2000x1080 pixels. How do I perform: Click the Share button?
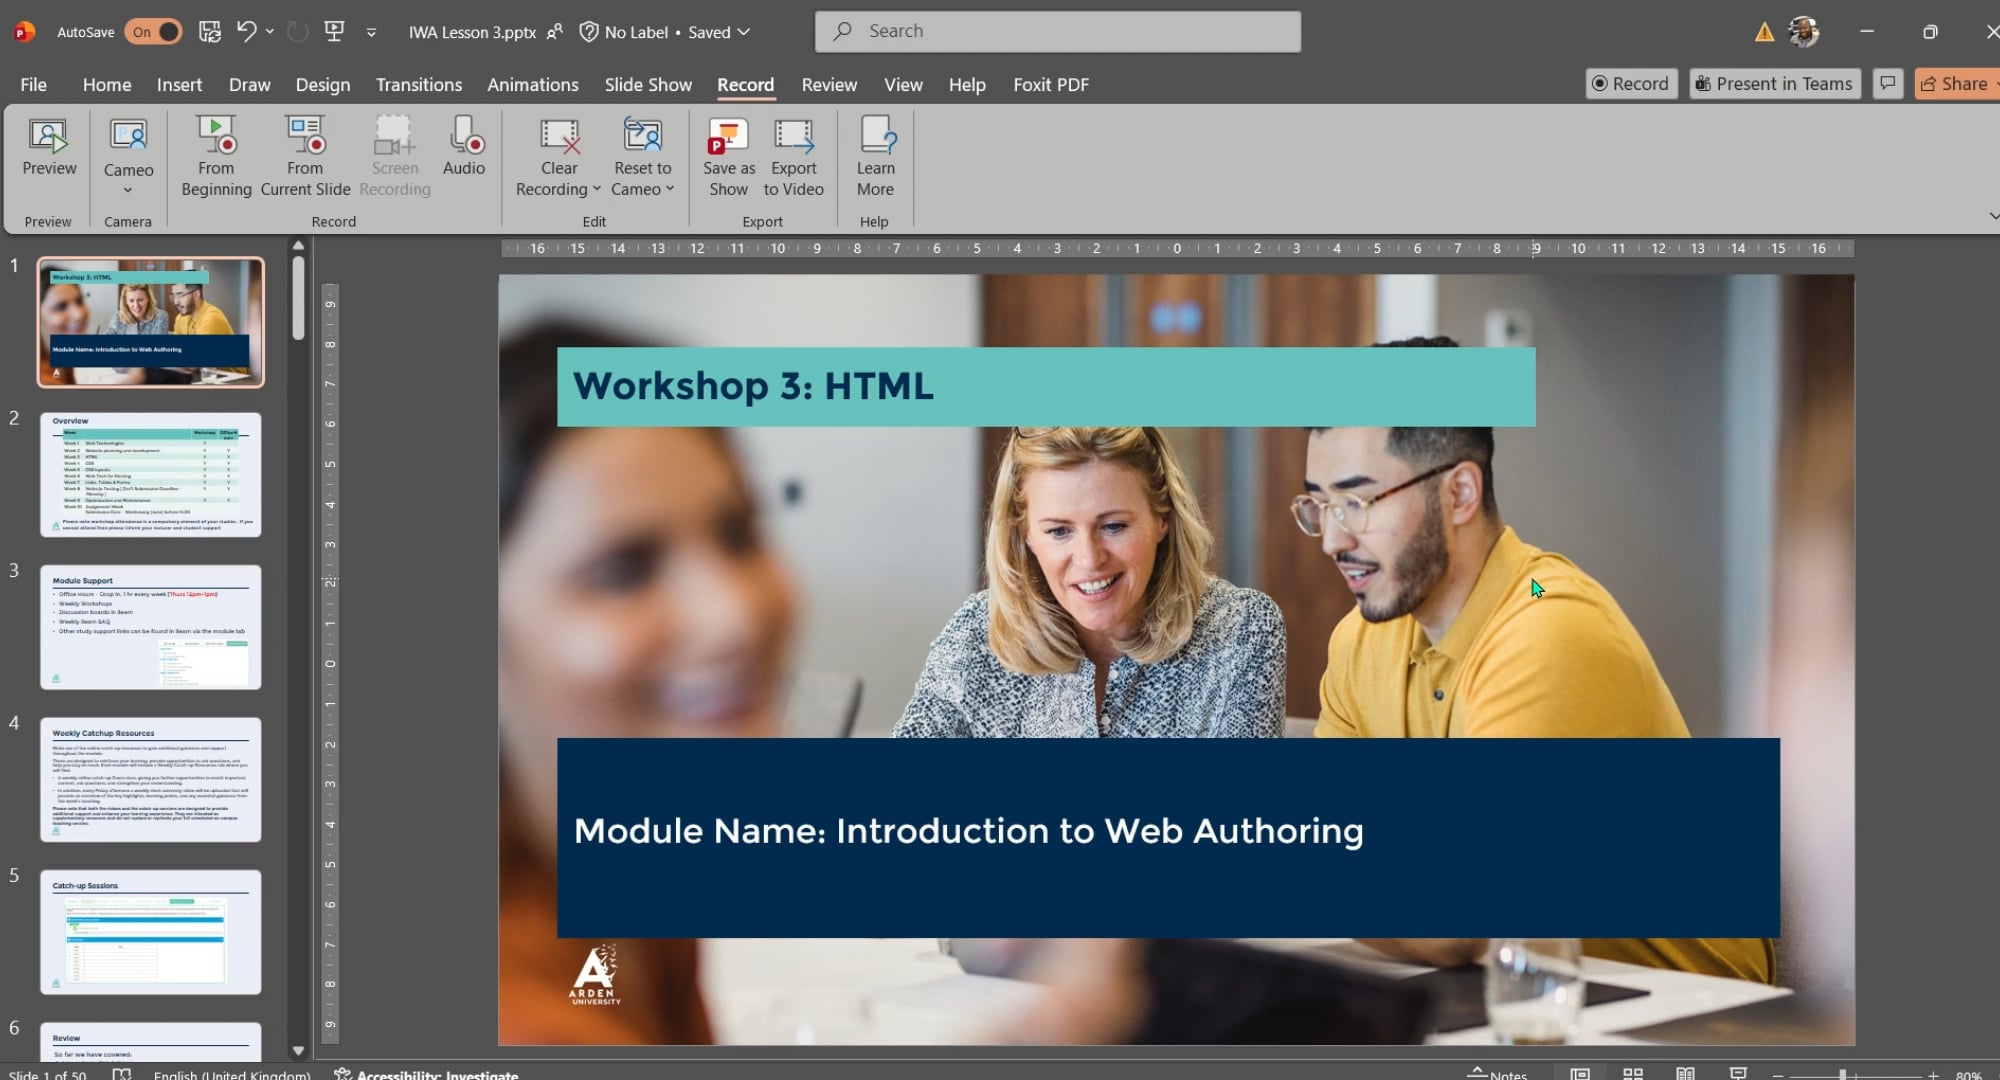[1956, 84]
